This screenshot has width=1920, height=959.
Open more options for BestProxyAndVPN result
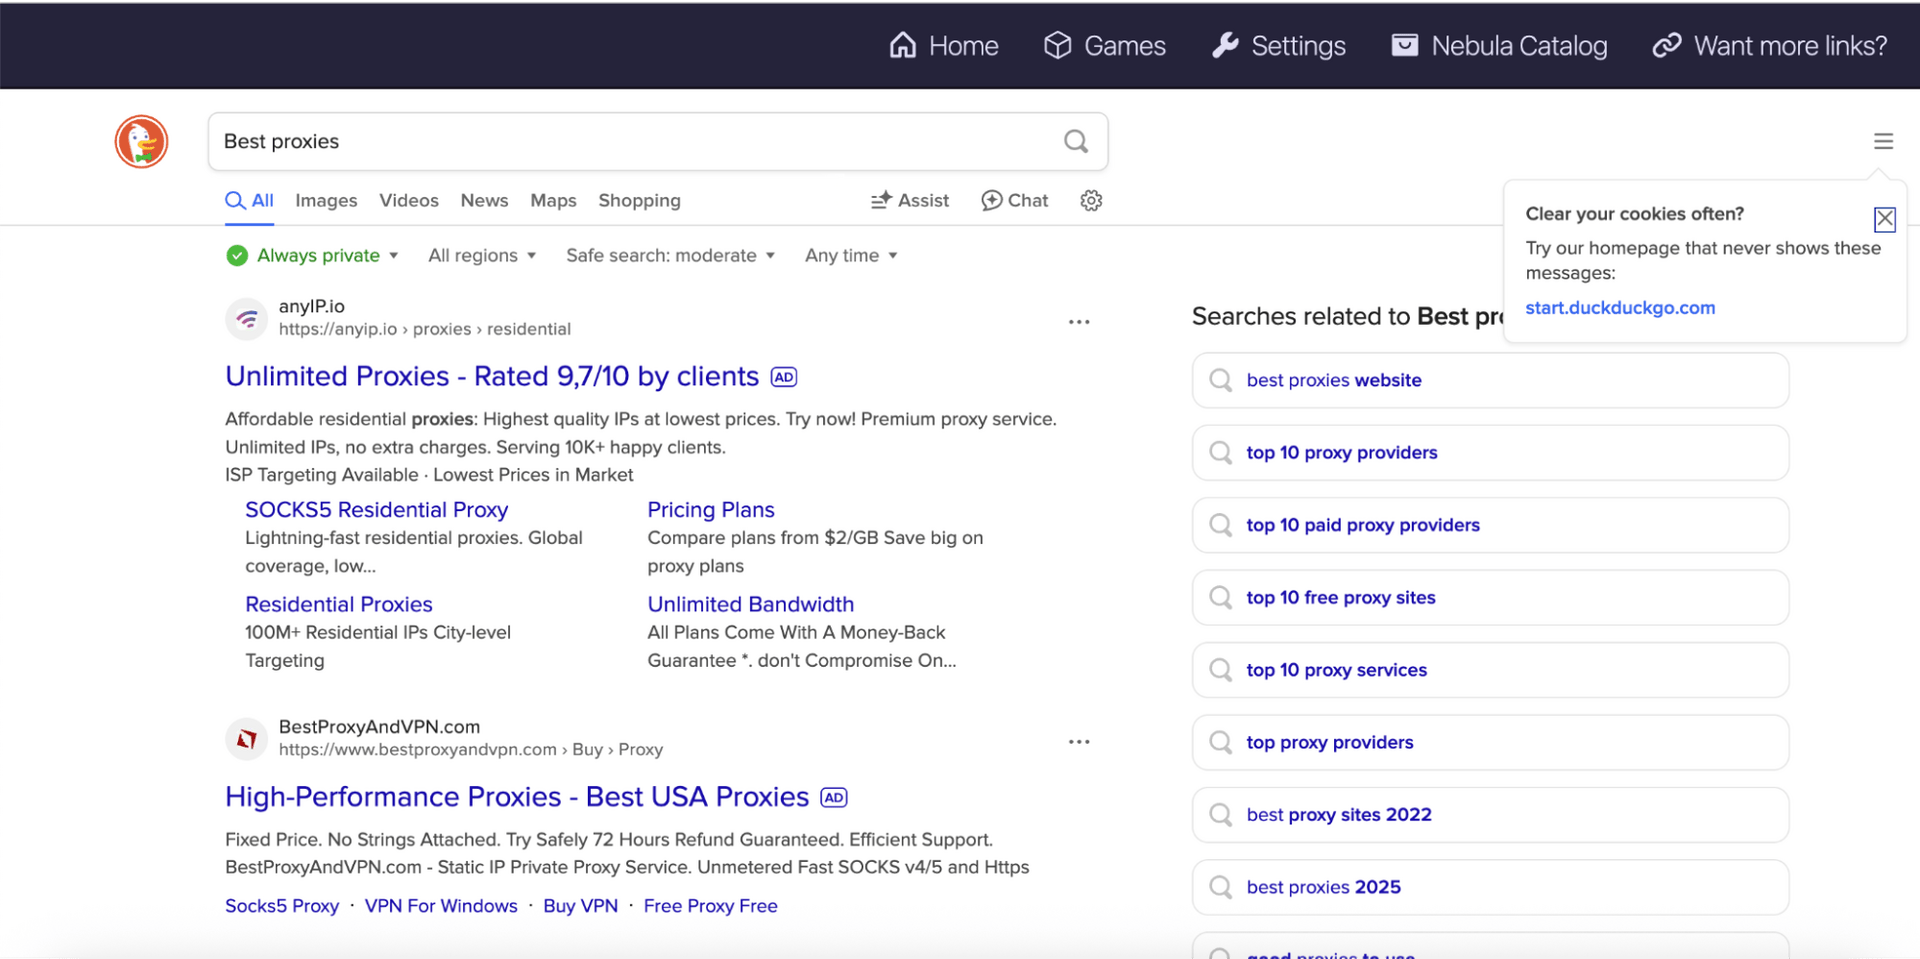(x=1079, y=742)
